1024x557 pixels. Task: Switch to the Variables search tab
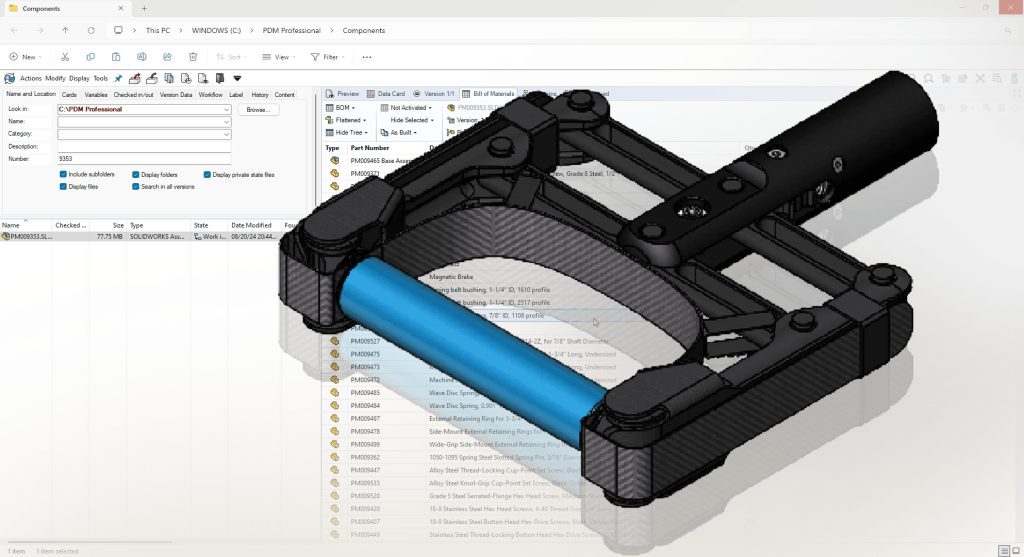(x=96, y=95)
